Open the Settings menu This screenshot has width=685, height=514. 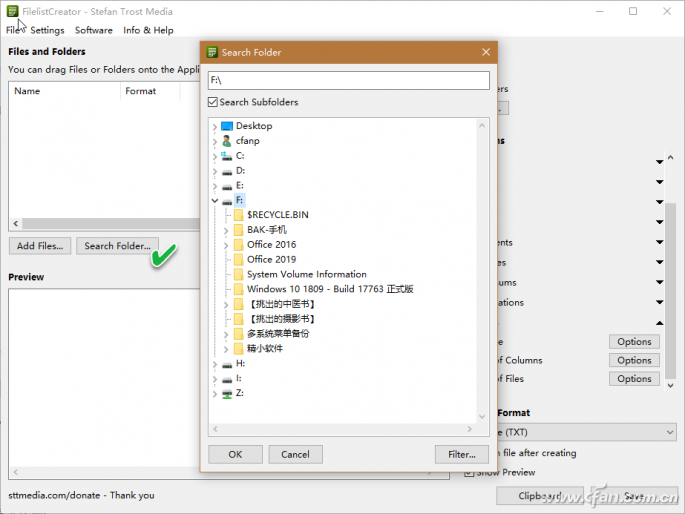[x=47, y=30]
